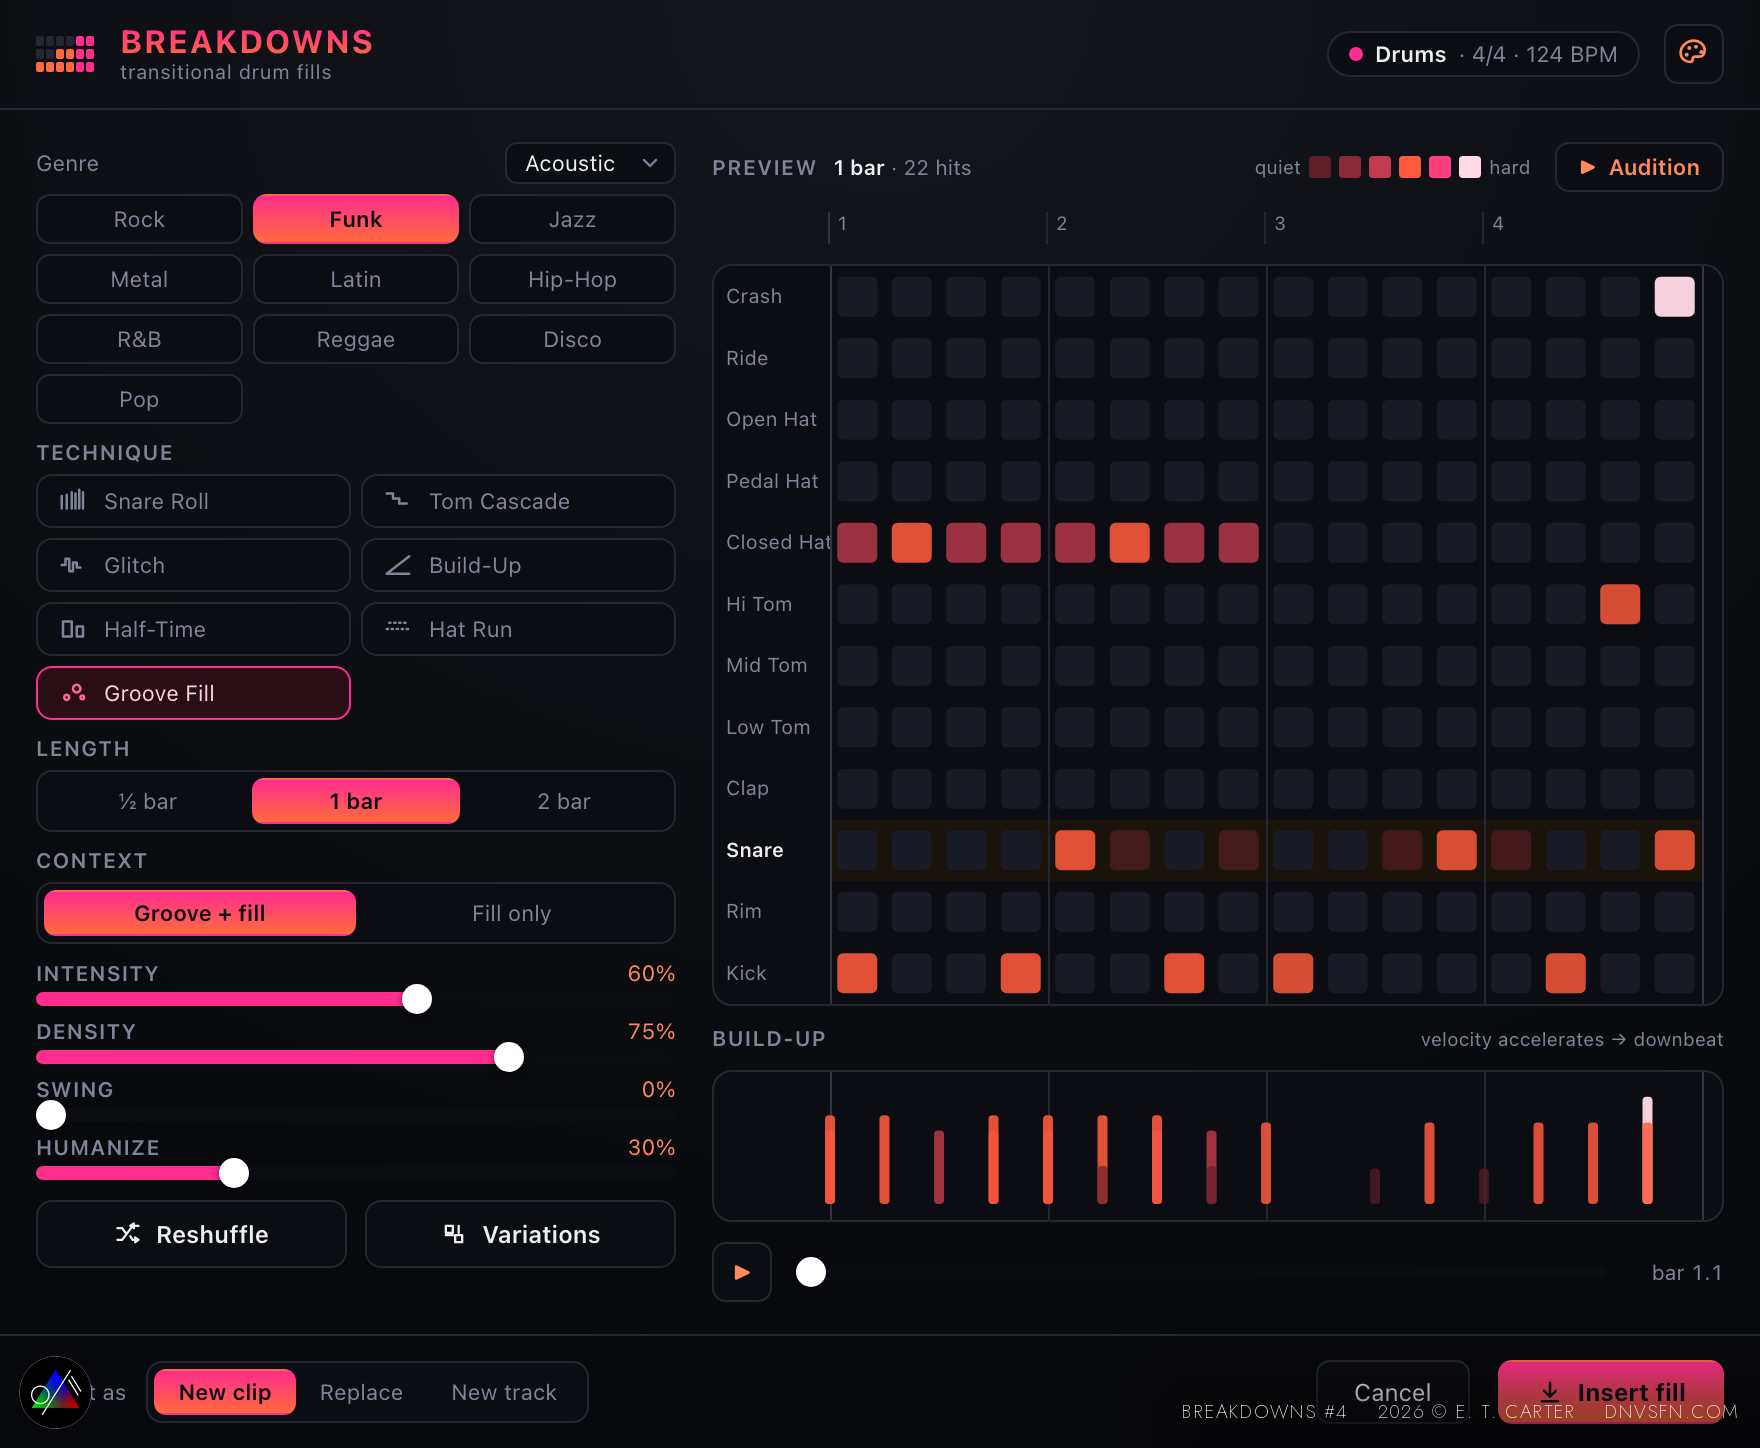Click the Audition play triangle icon
1760x1448 pixels.
tap(1587, 167)
